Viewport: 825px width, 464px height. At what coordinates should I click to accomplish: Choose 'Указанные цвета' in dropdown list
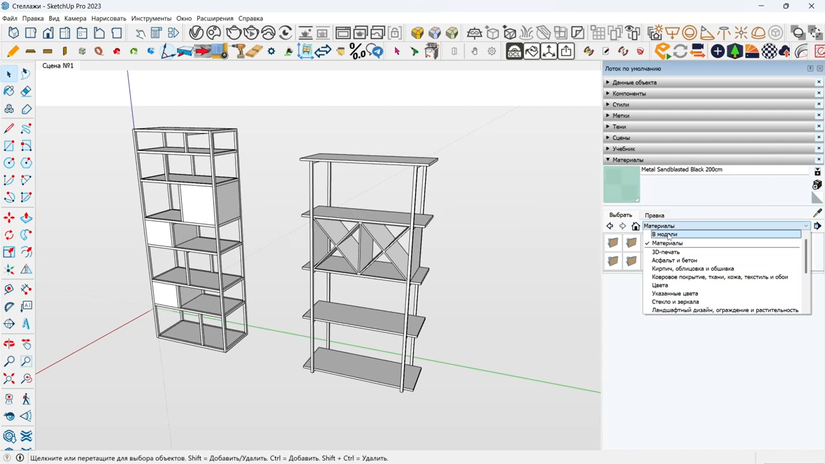675,294
